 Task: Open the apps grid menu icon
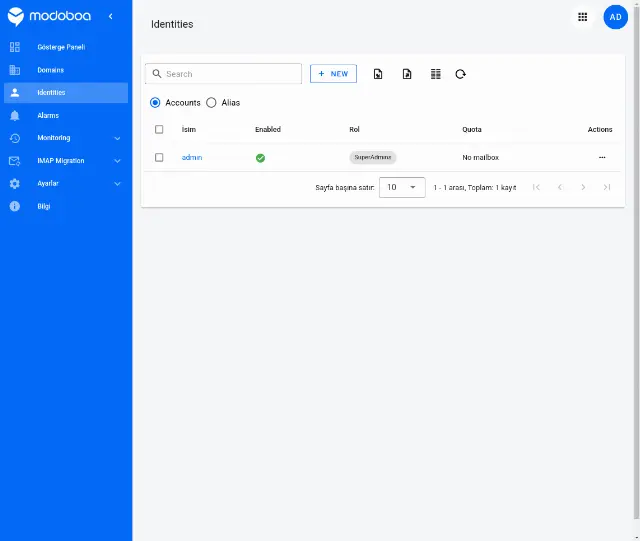[582, 17]
